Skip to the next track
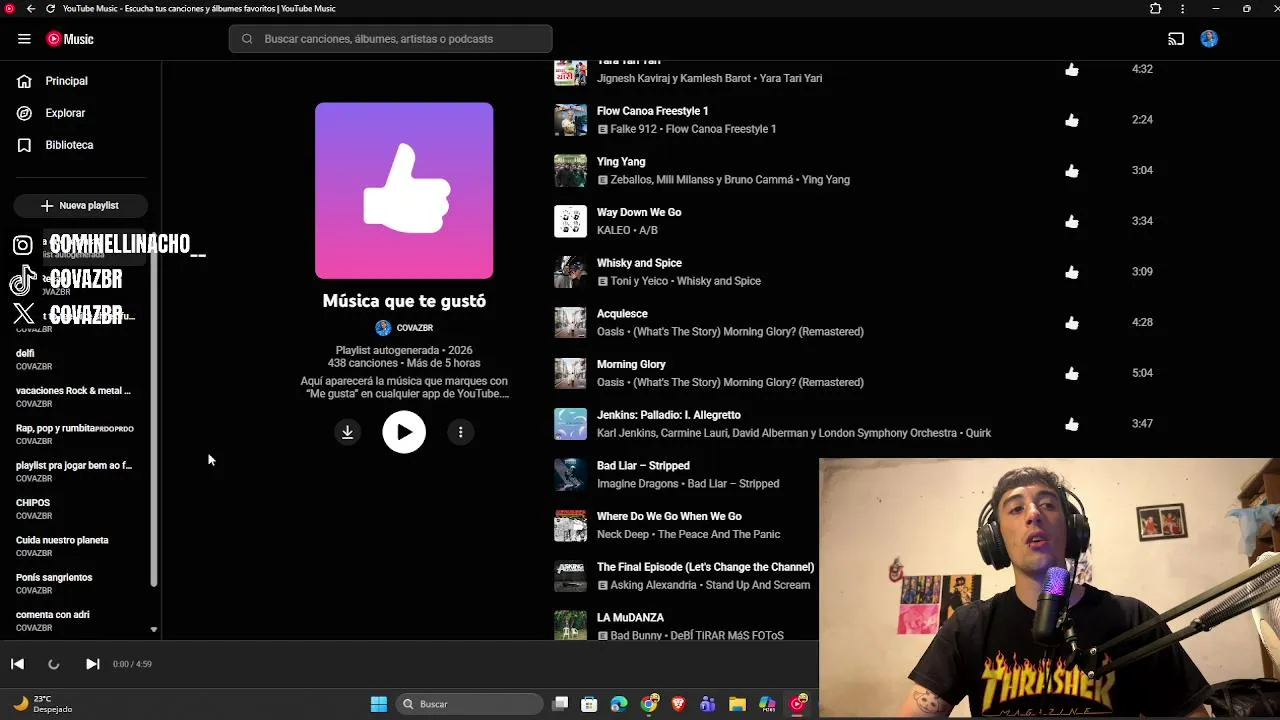The width and height of the screenshot is (1280, 720). 92,664
